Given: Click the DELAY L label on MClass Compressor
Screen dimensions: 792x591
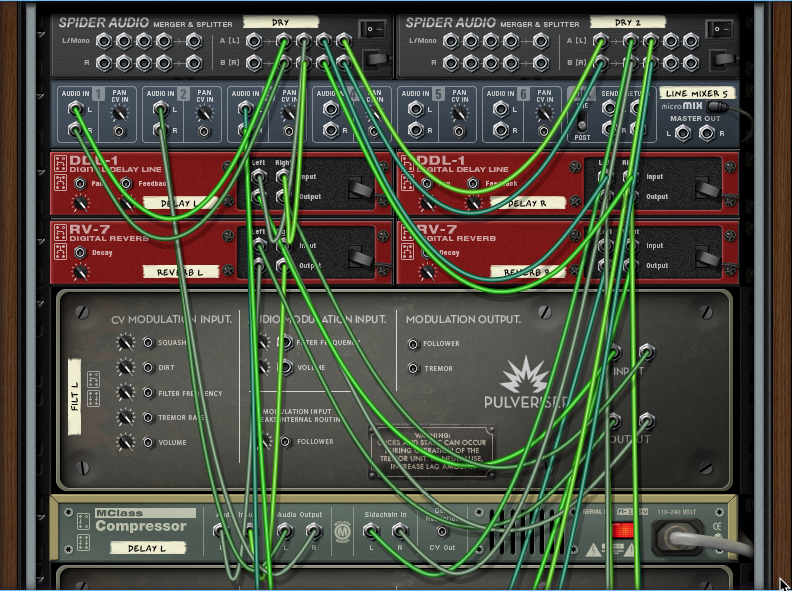Looking at the screenshot, I should coord(147,548).
